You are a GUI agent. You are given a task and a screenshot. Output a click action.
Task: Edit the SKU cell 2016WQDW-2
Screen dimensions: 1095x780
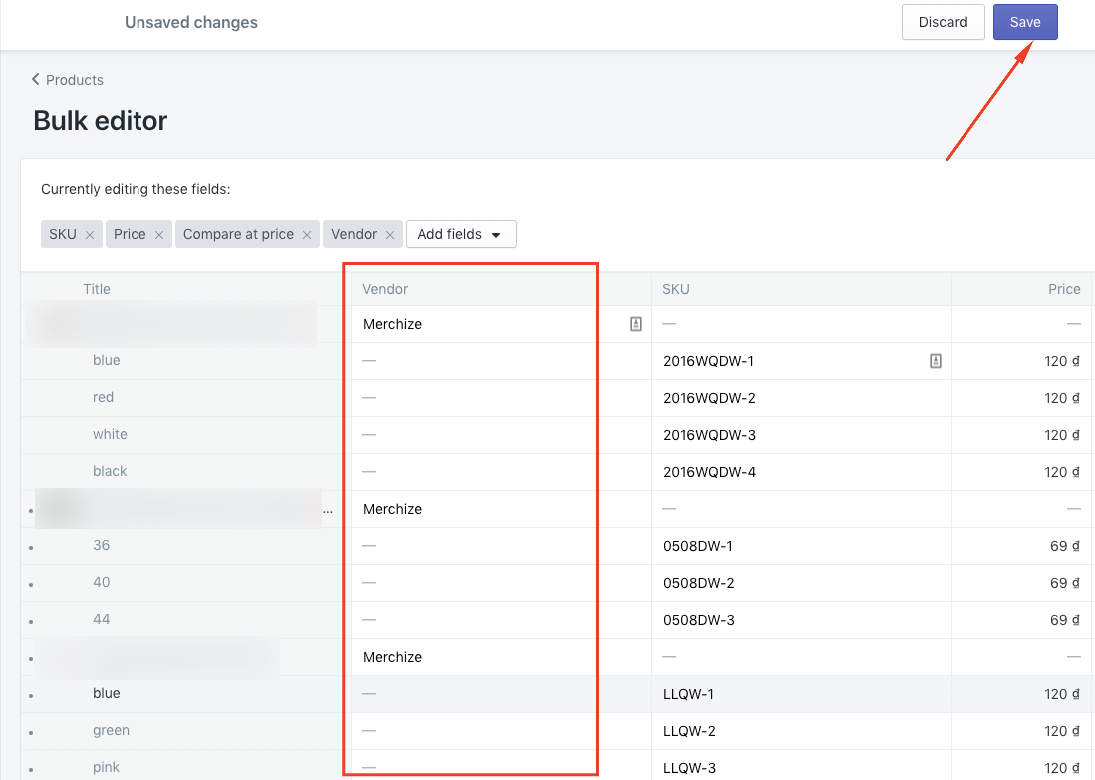pos(801,398)
